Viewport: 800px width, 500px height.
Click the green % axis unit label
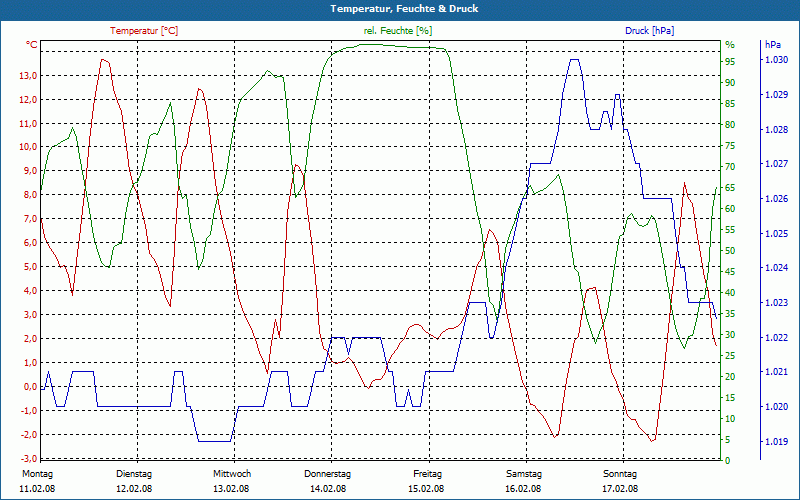[730, 45]
